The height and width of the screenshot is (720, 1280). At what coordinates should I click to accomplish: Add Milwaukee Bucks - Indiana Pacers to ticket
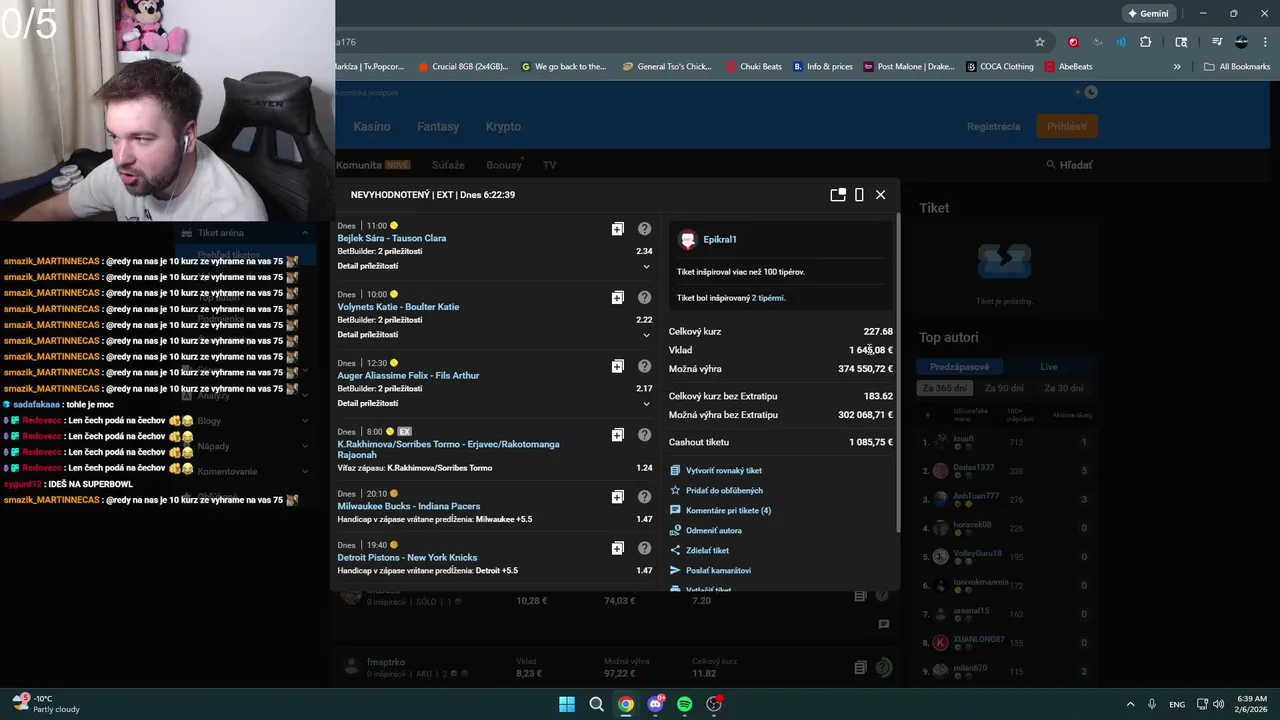point(618,497)
